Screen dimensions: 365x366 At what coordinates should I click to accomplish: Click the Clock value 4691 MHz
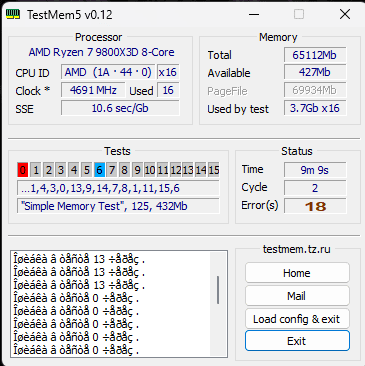[x=93, y=90]
